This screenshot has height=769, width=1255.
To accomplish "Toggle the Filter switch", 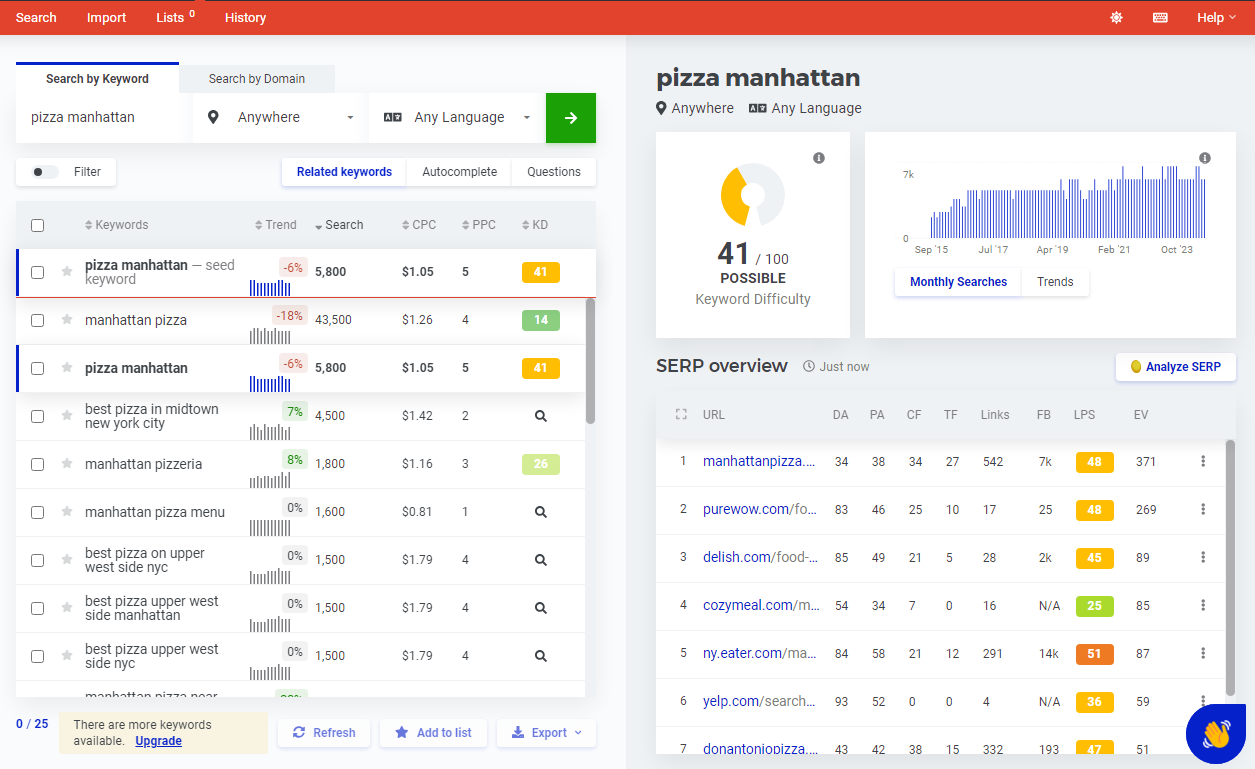I will coord(45,172).
